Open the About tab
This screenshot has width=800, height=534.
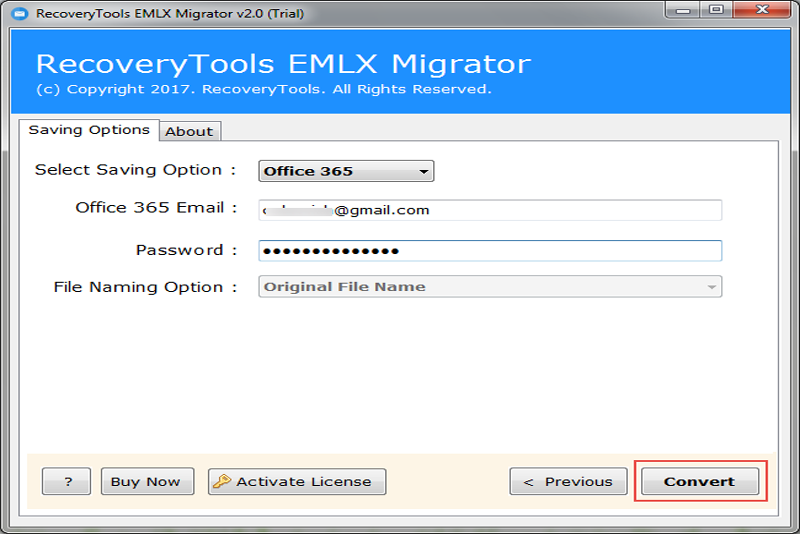pos(189,132)
